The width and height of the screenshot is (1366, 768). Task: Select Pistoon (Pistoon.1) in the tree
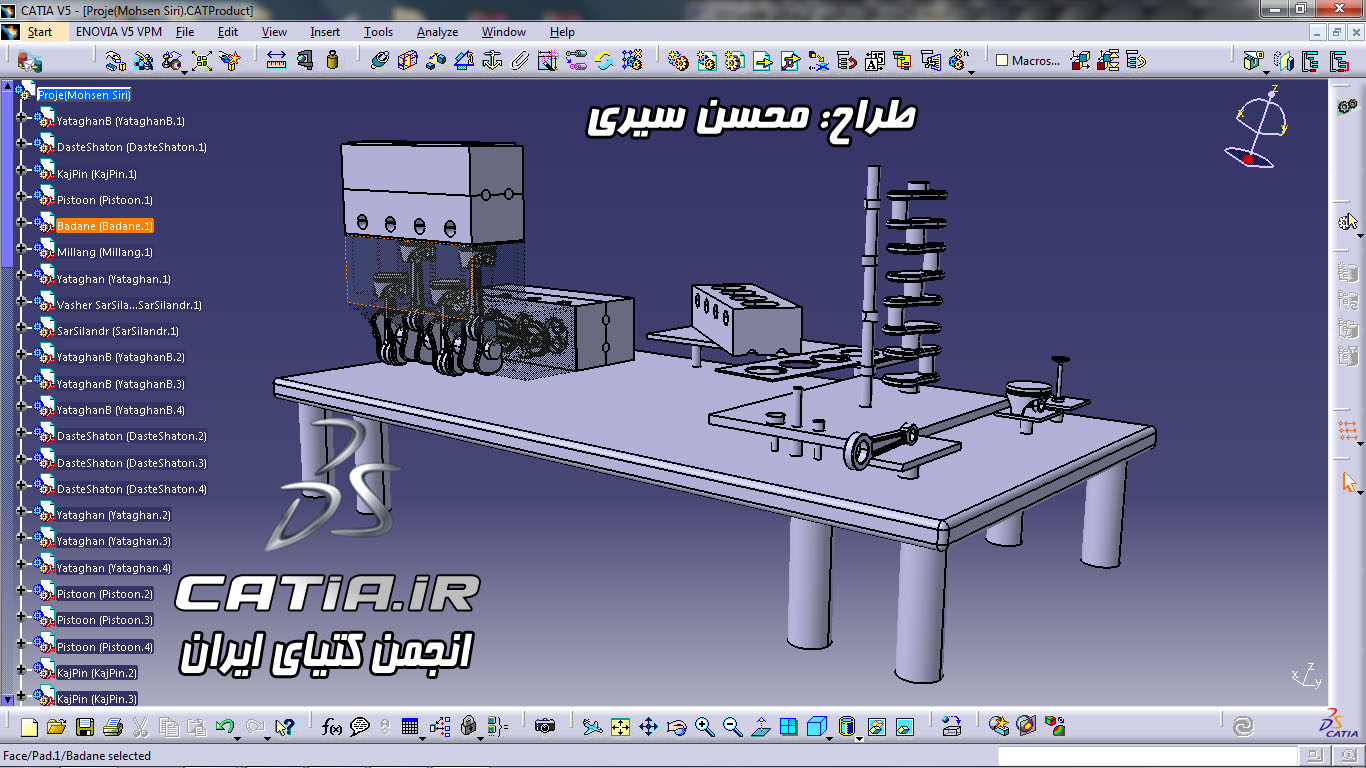[105, 200]
